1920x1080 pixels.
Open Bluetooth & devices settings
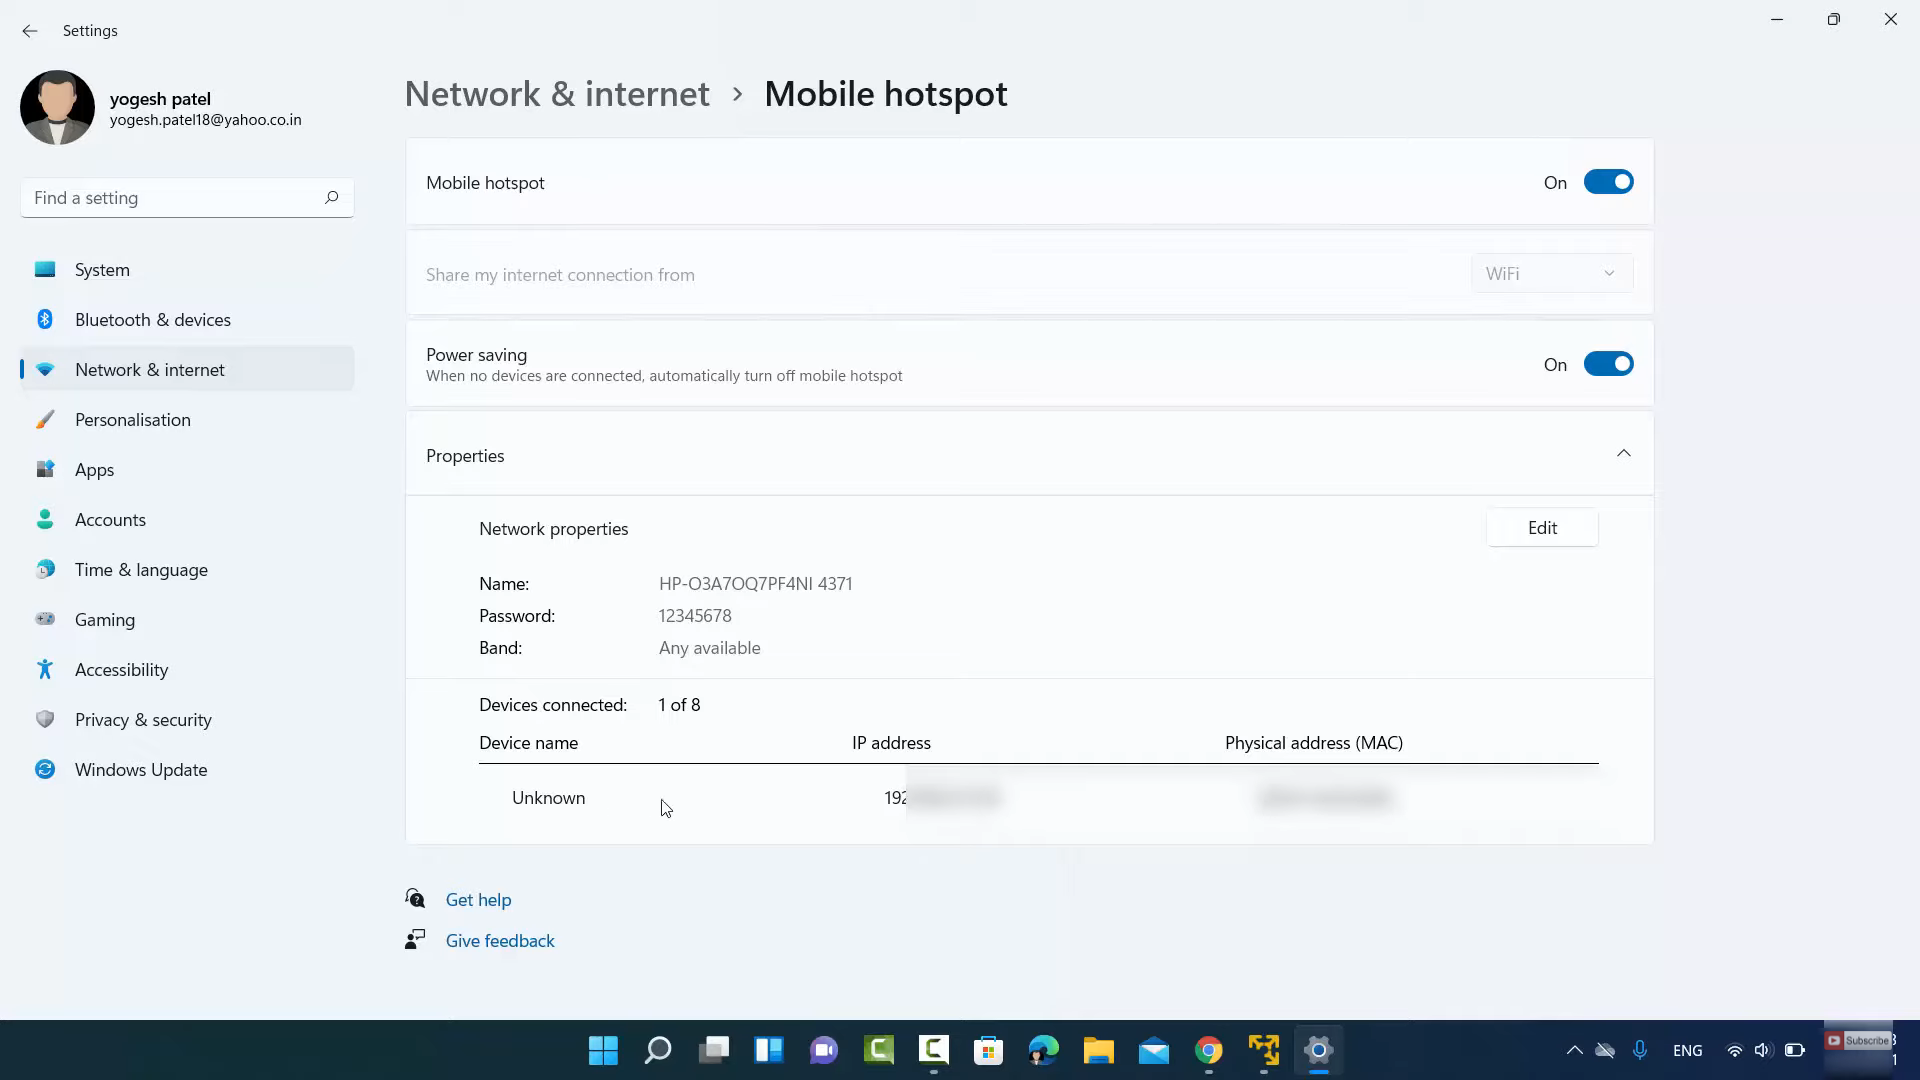click(152, 320)
